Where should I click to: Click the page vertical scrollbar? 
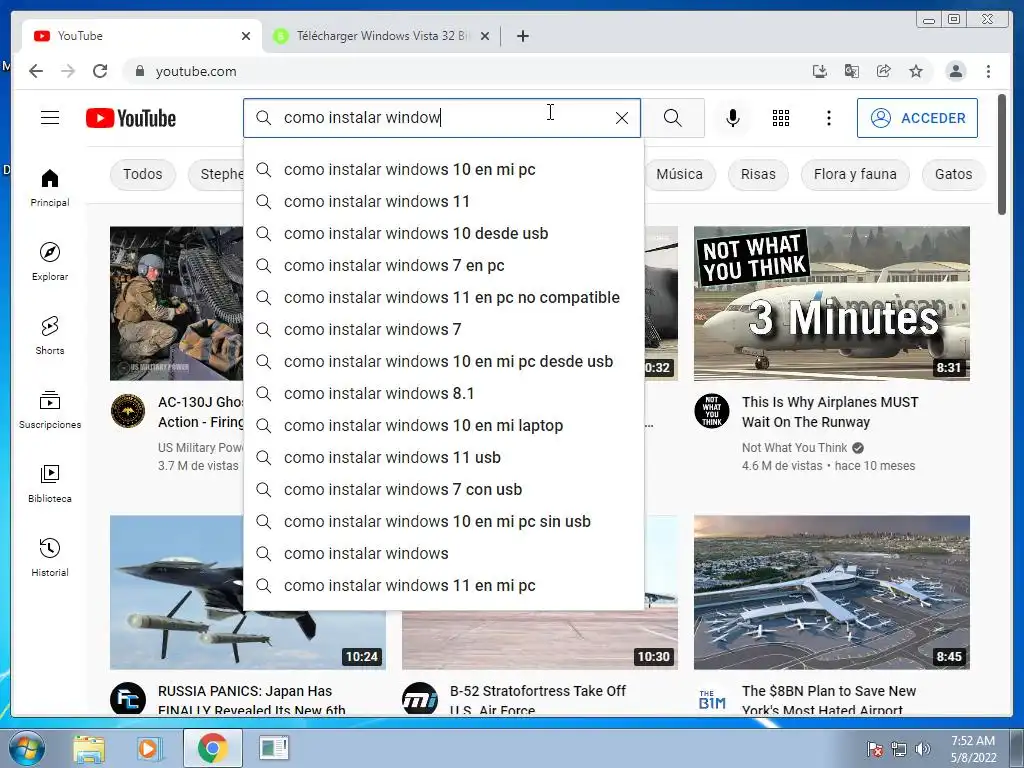[x=1002, y=154]
